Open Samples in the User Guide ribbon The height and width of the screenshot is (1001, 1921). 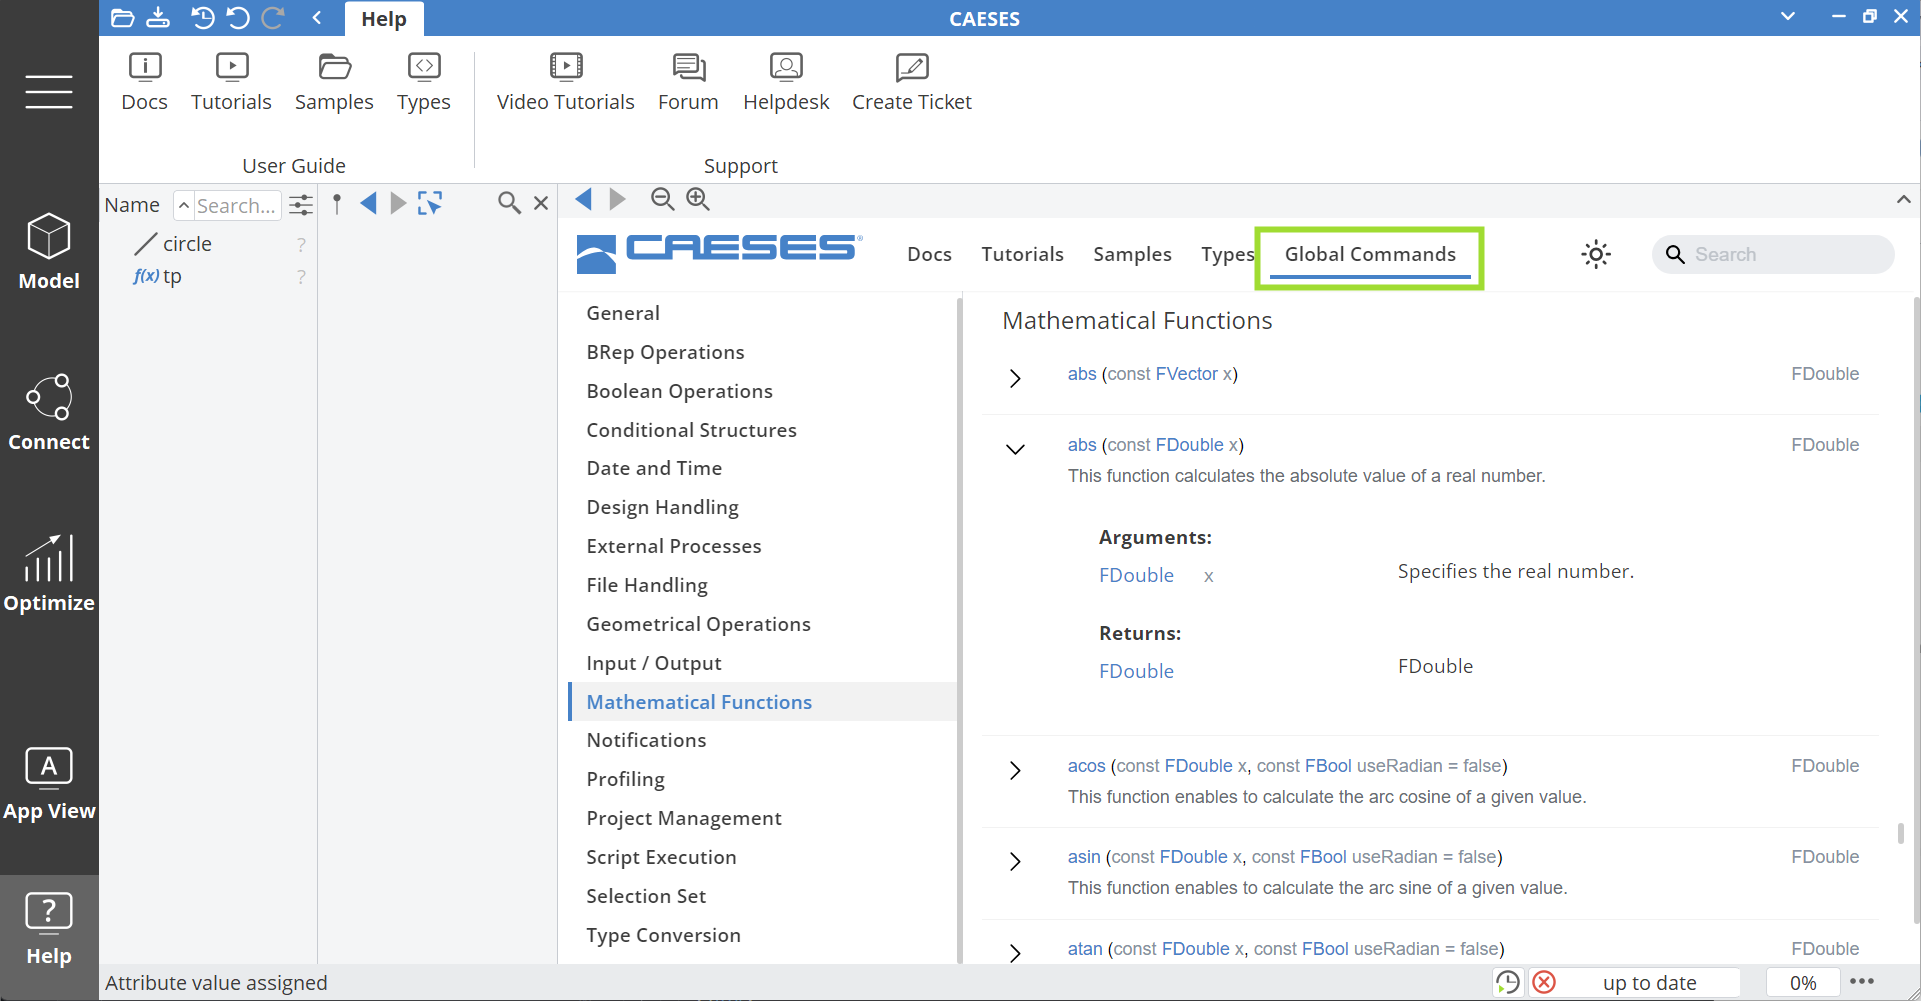[x=334, y=82]
